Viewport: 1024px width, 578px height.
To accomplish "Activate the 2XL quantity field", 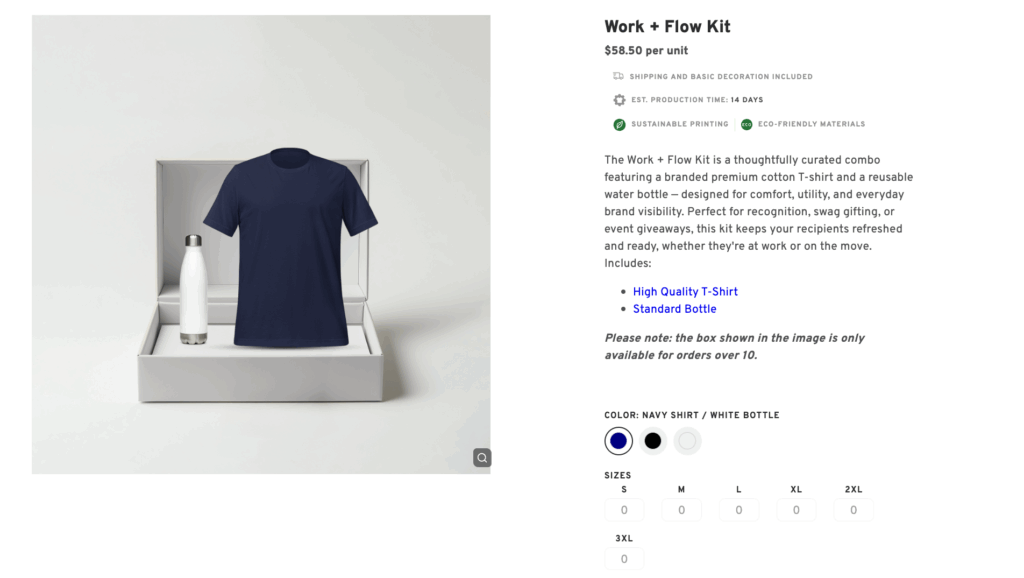I will coord(853,510).
